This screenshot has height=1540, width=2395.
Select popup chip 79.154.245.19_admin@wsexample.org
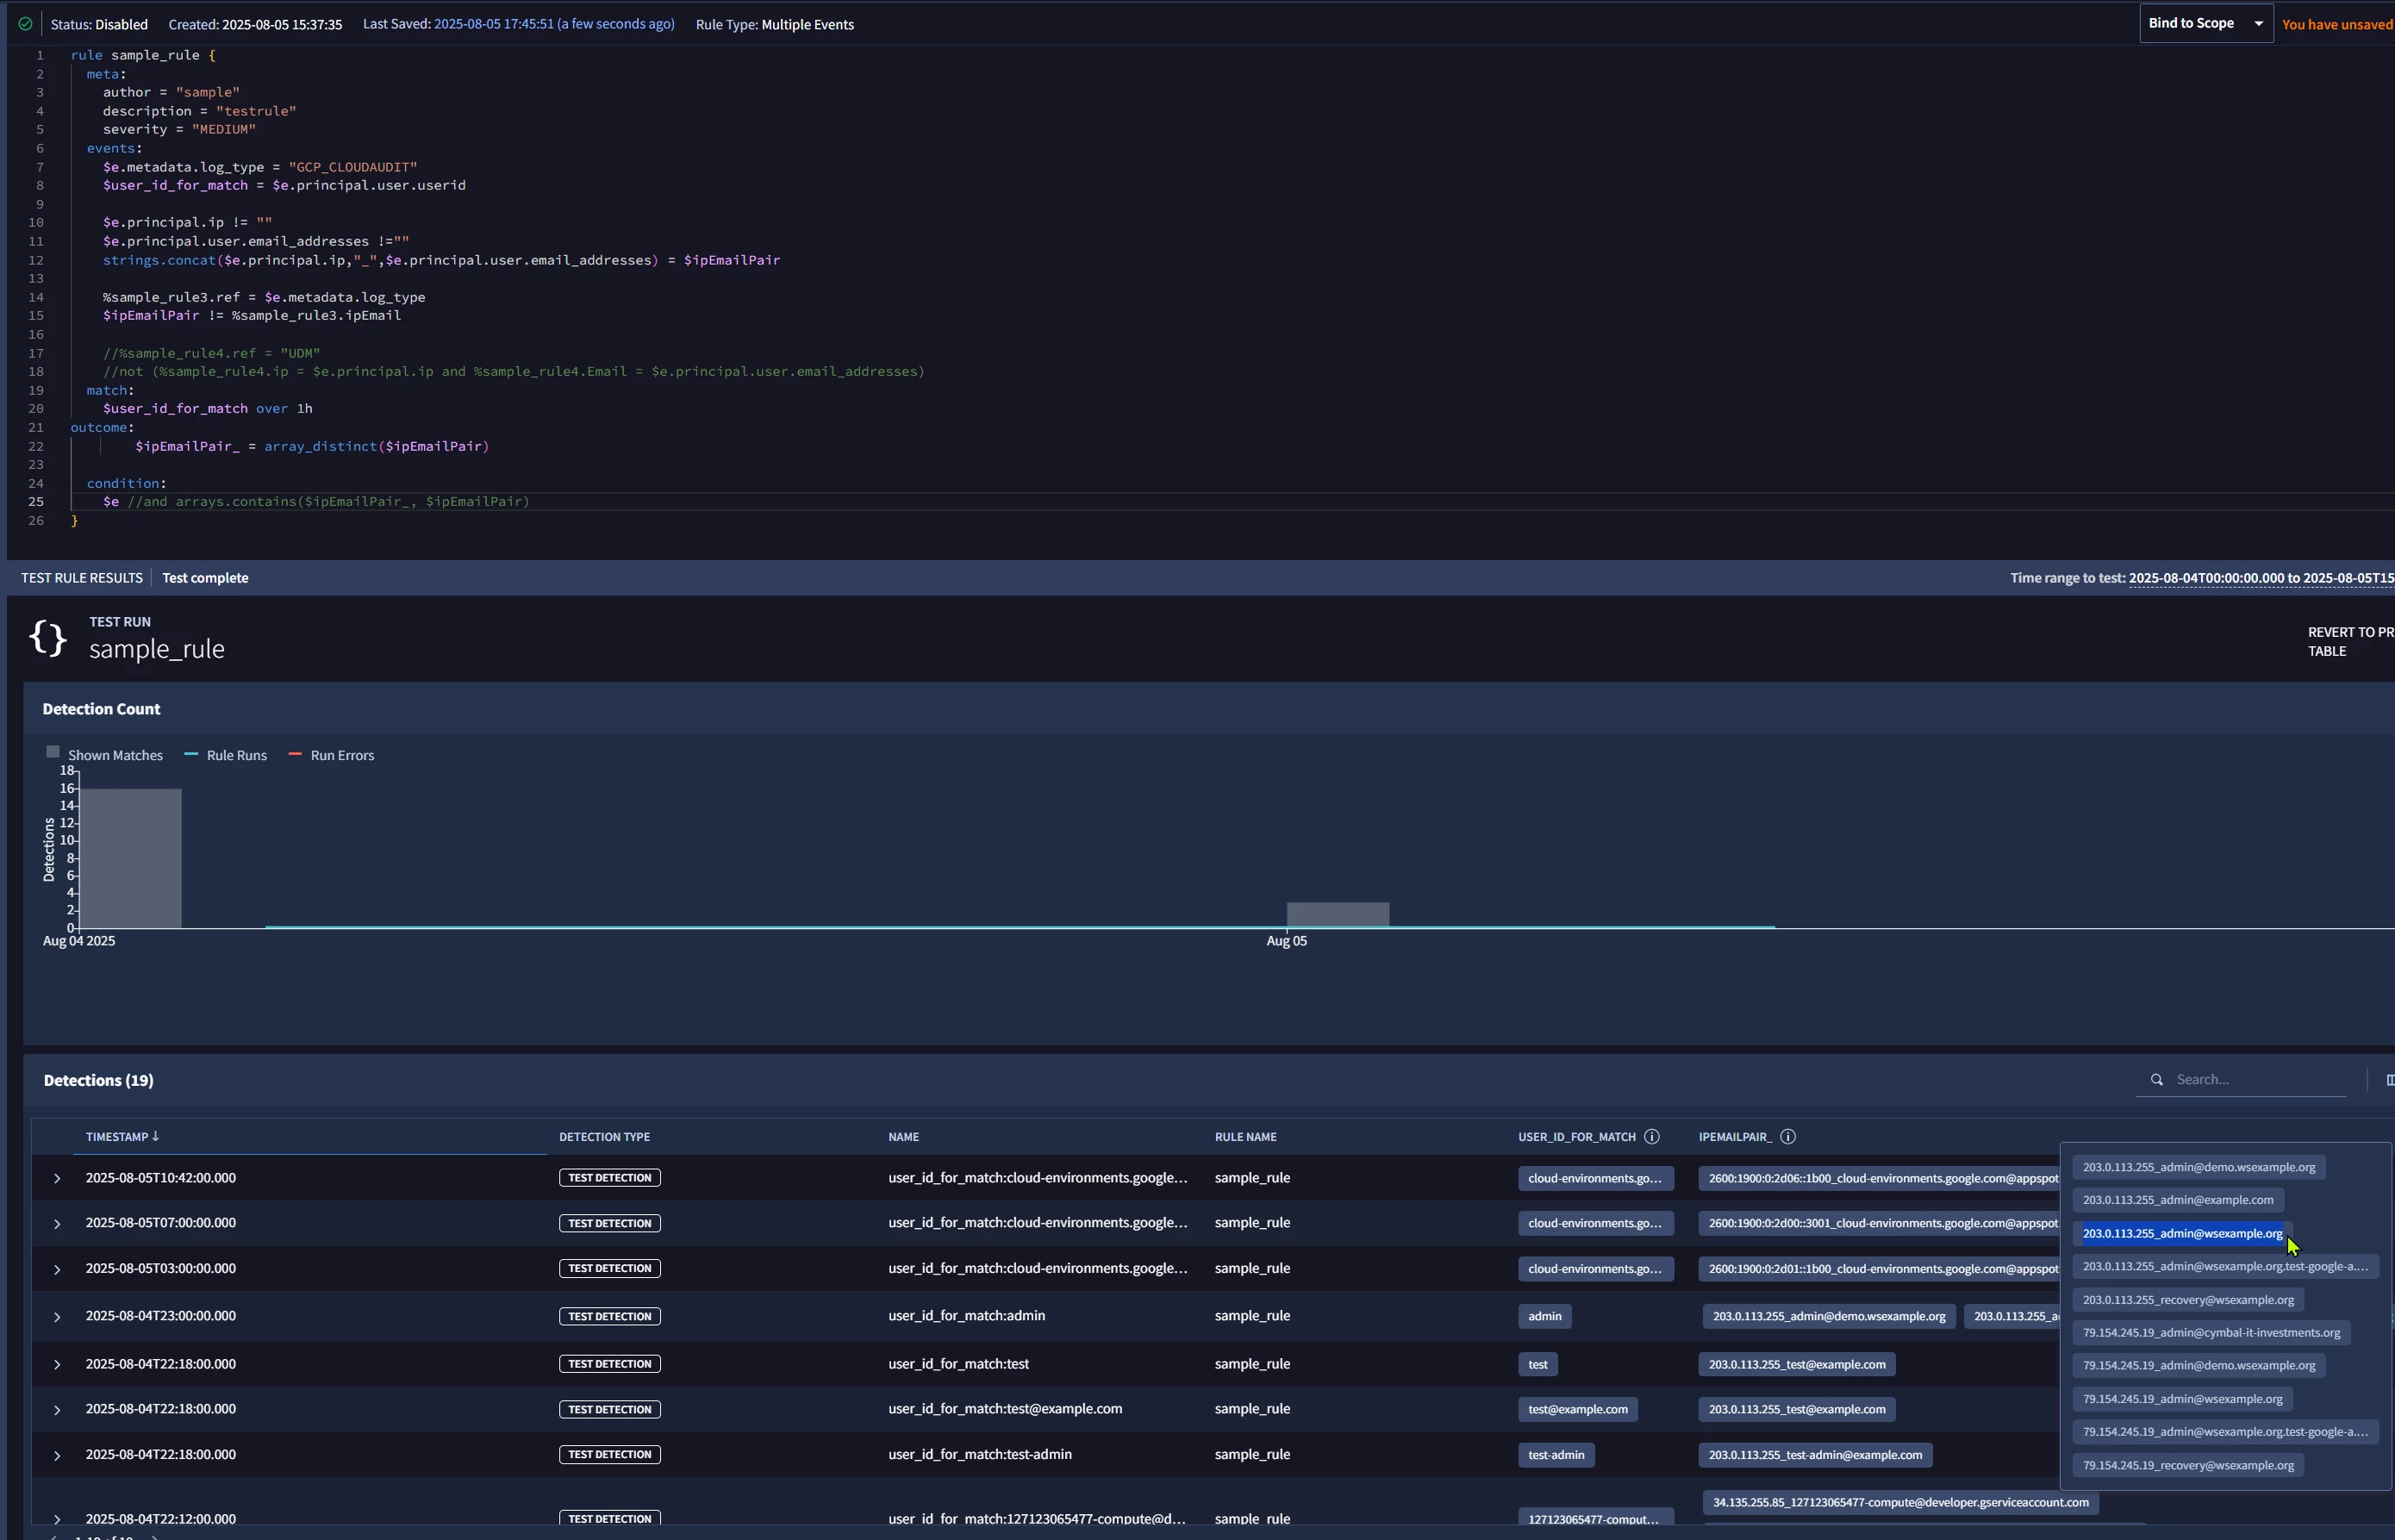(x=2182, y=1399)
